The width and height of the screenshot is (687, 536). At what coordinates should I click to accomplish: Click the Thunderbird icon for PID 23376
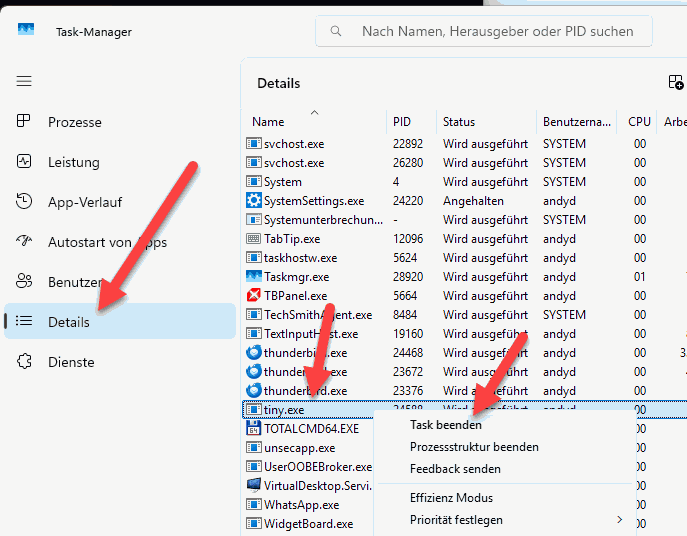[254, 390]
